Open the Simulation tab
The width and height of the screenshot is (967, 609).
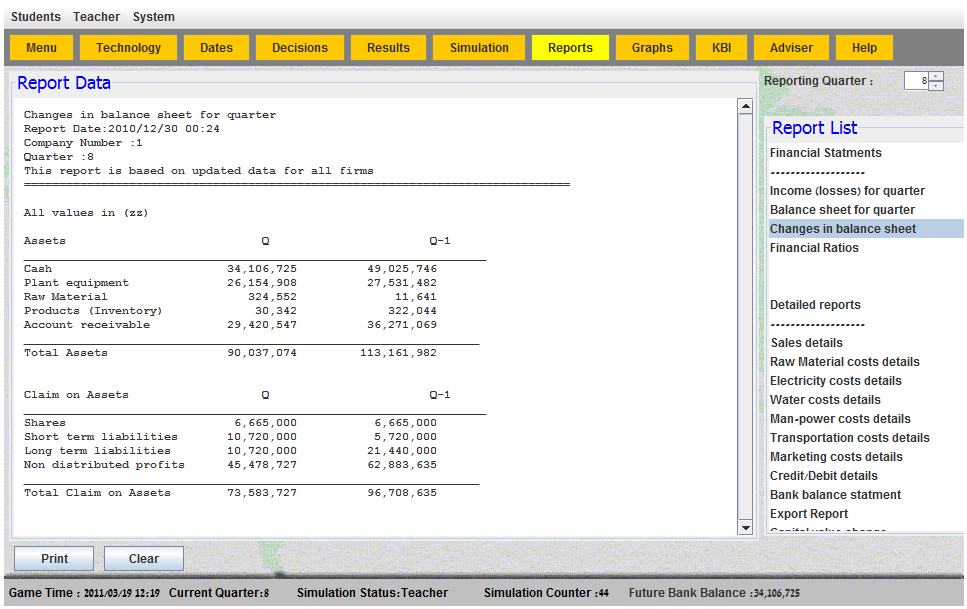[x=479, y=48]
